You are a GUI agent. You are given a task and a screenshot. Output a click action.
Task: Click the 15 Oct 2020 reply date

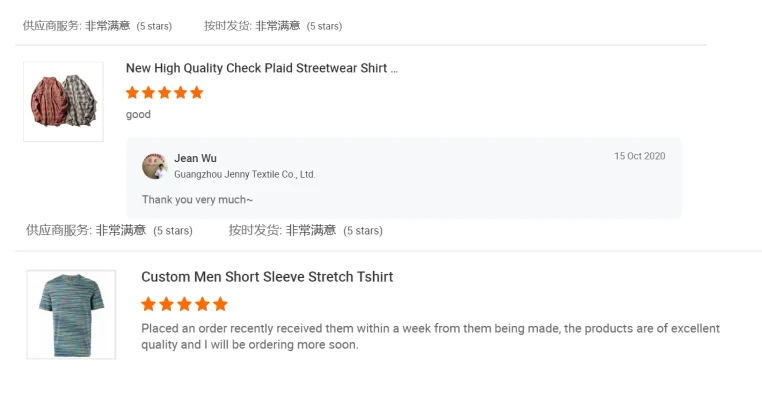tap(639, 156)
